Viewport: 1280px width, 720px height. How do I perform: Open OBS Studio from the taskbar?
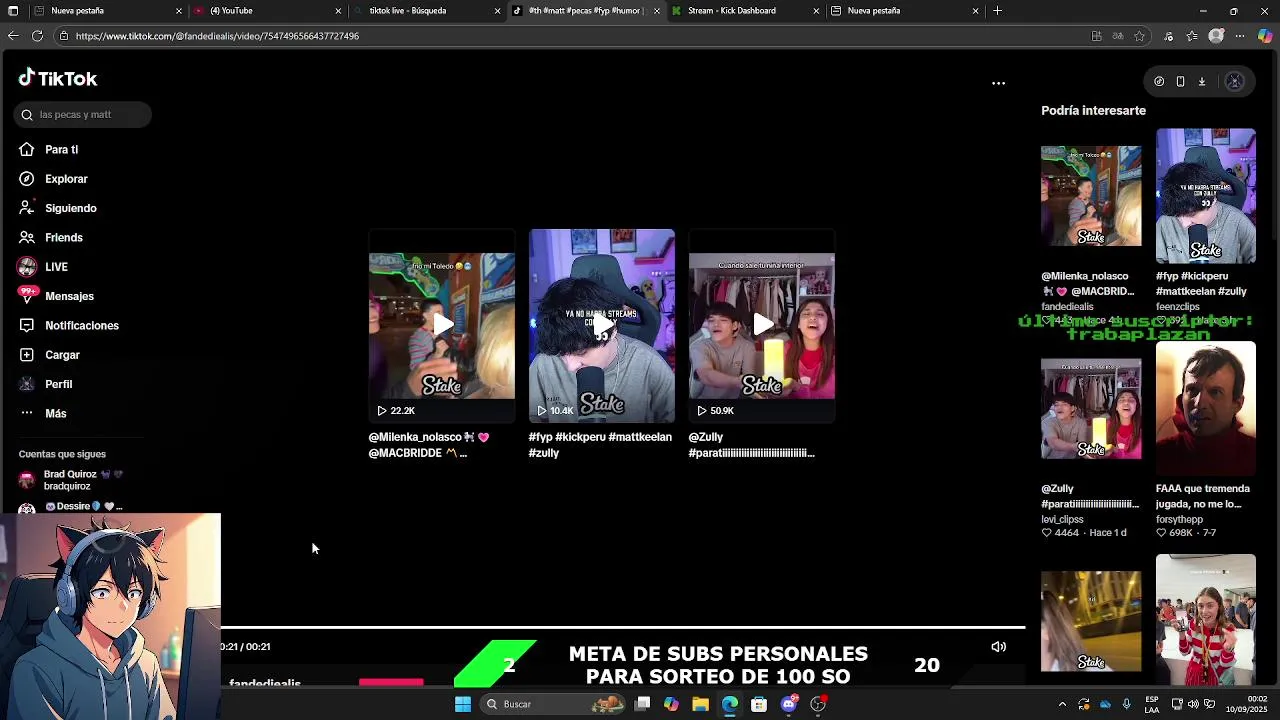[x=818, y=704]
